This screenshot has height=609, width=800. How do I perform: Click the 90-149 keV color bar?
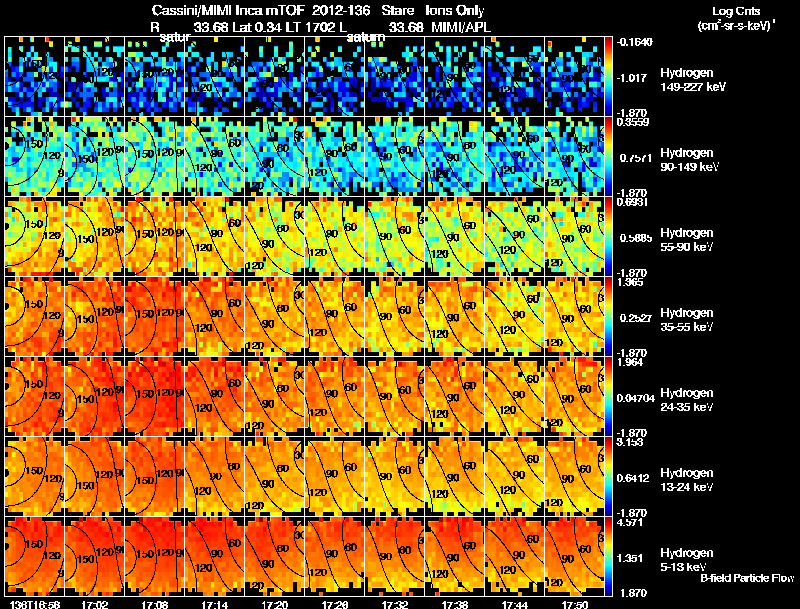point(608,157)
